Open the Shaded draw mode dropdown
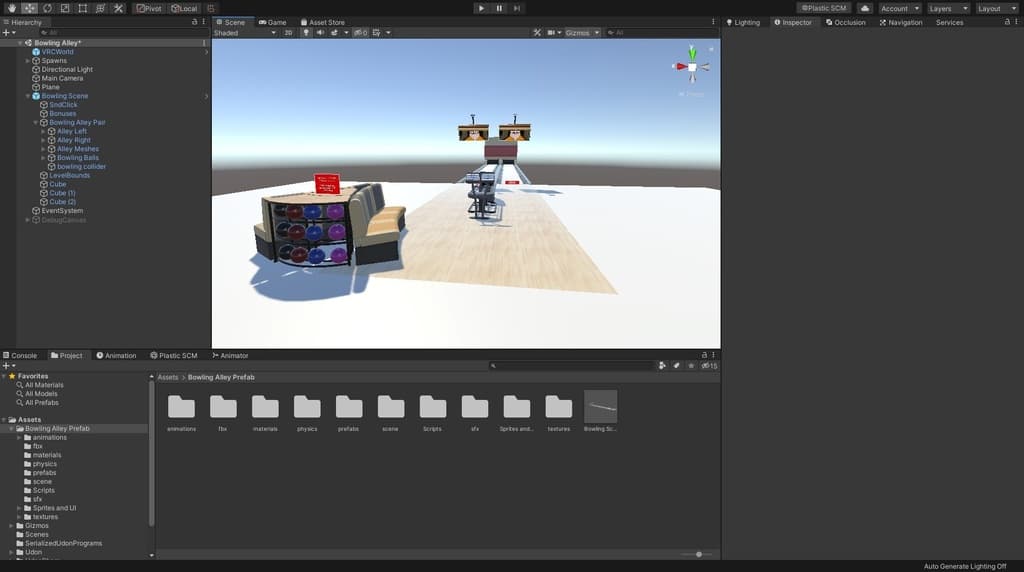 click(245, 32)
